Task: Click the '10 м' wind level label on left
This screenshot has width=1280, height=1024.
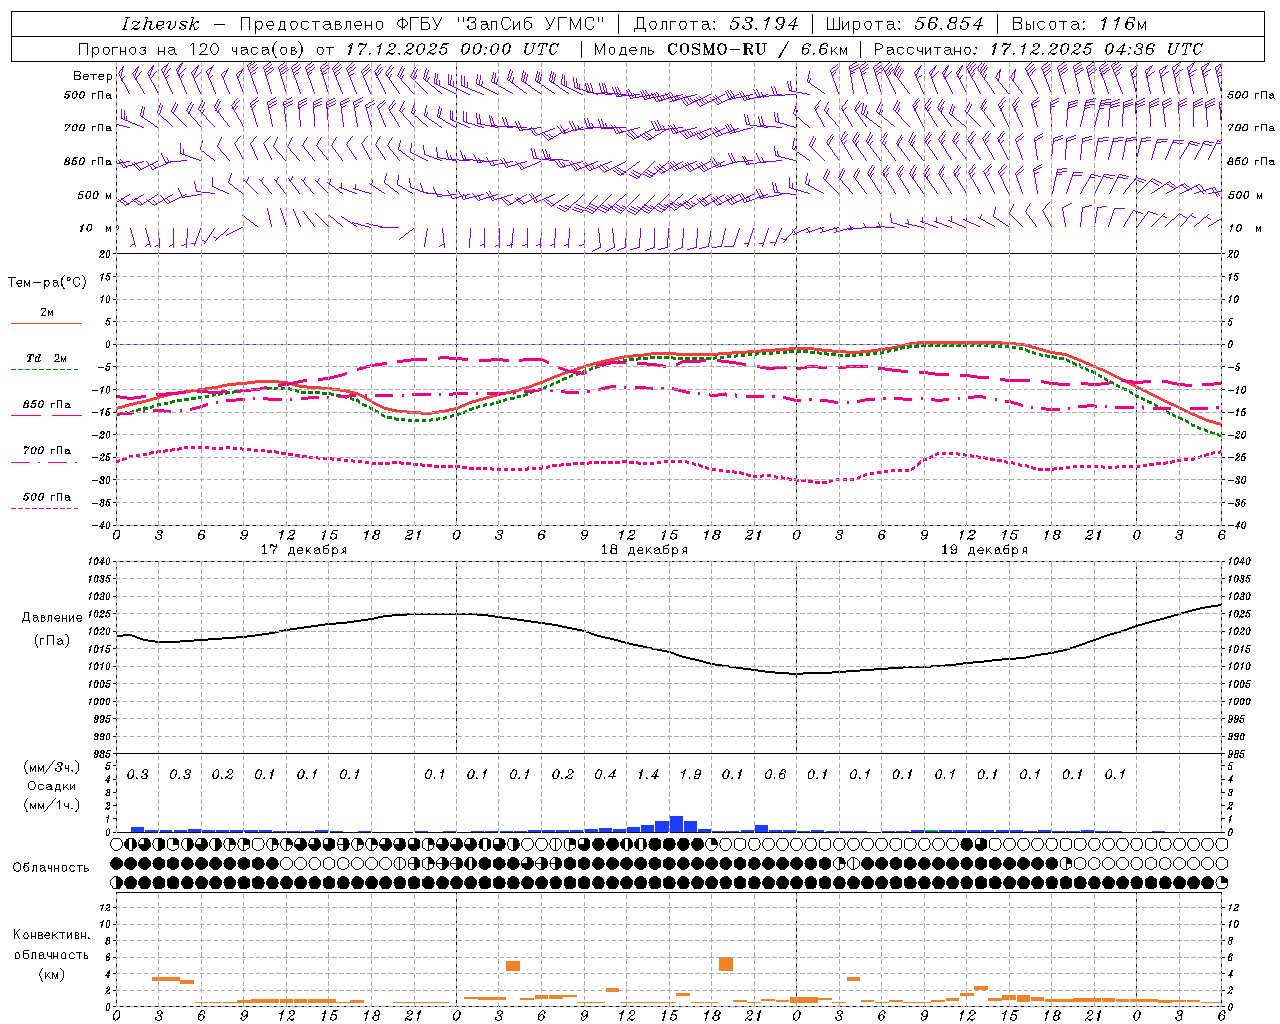Action: pos(95,229)
